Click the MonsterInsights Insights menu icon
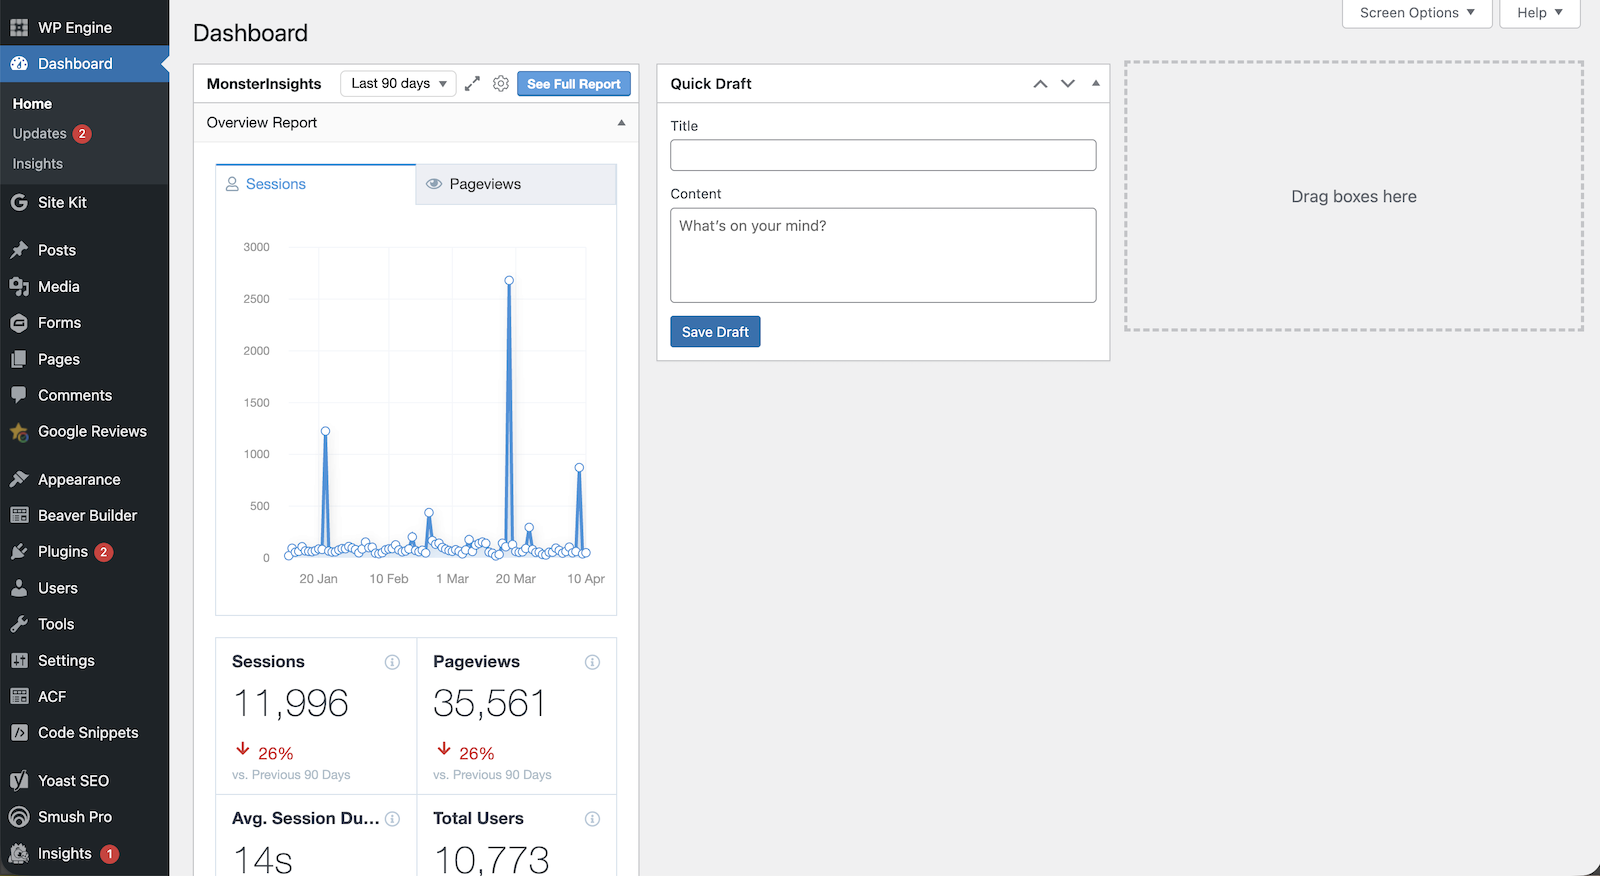The image size is (1600, 876). pyautogui.click(x=19, y=854)
